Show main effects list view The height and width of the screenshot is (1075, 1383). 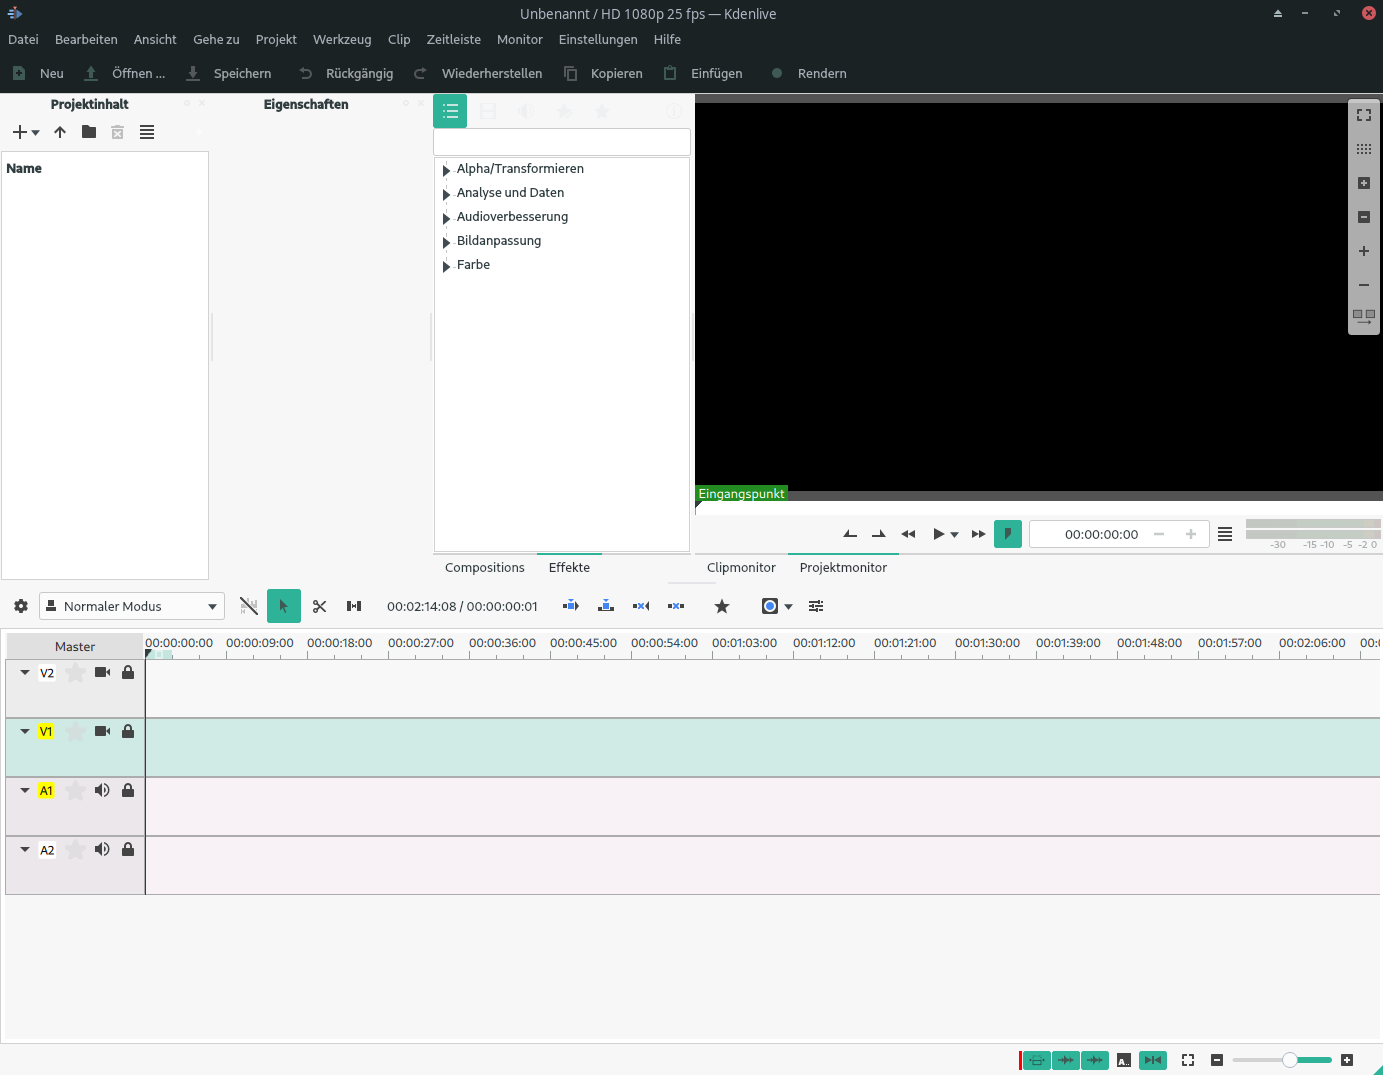(450, 111)
